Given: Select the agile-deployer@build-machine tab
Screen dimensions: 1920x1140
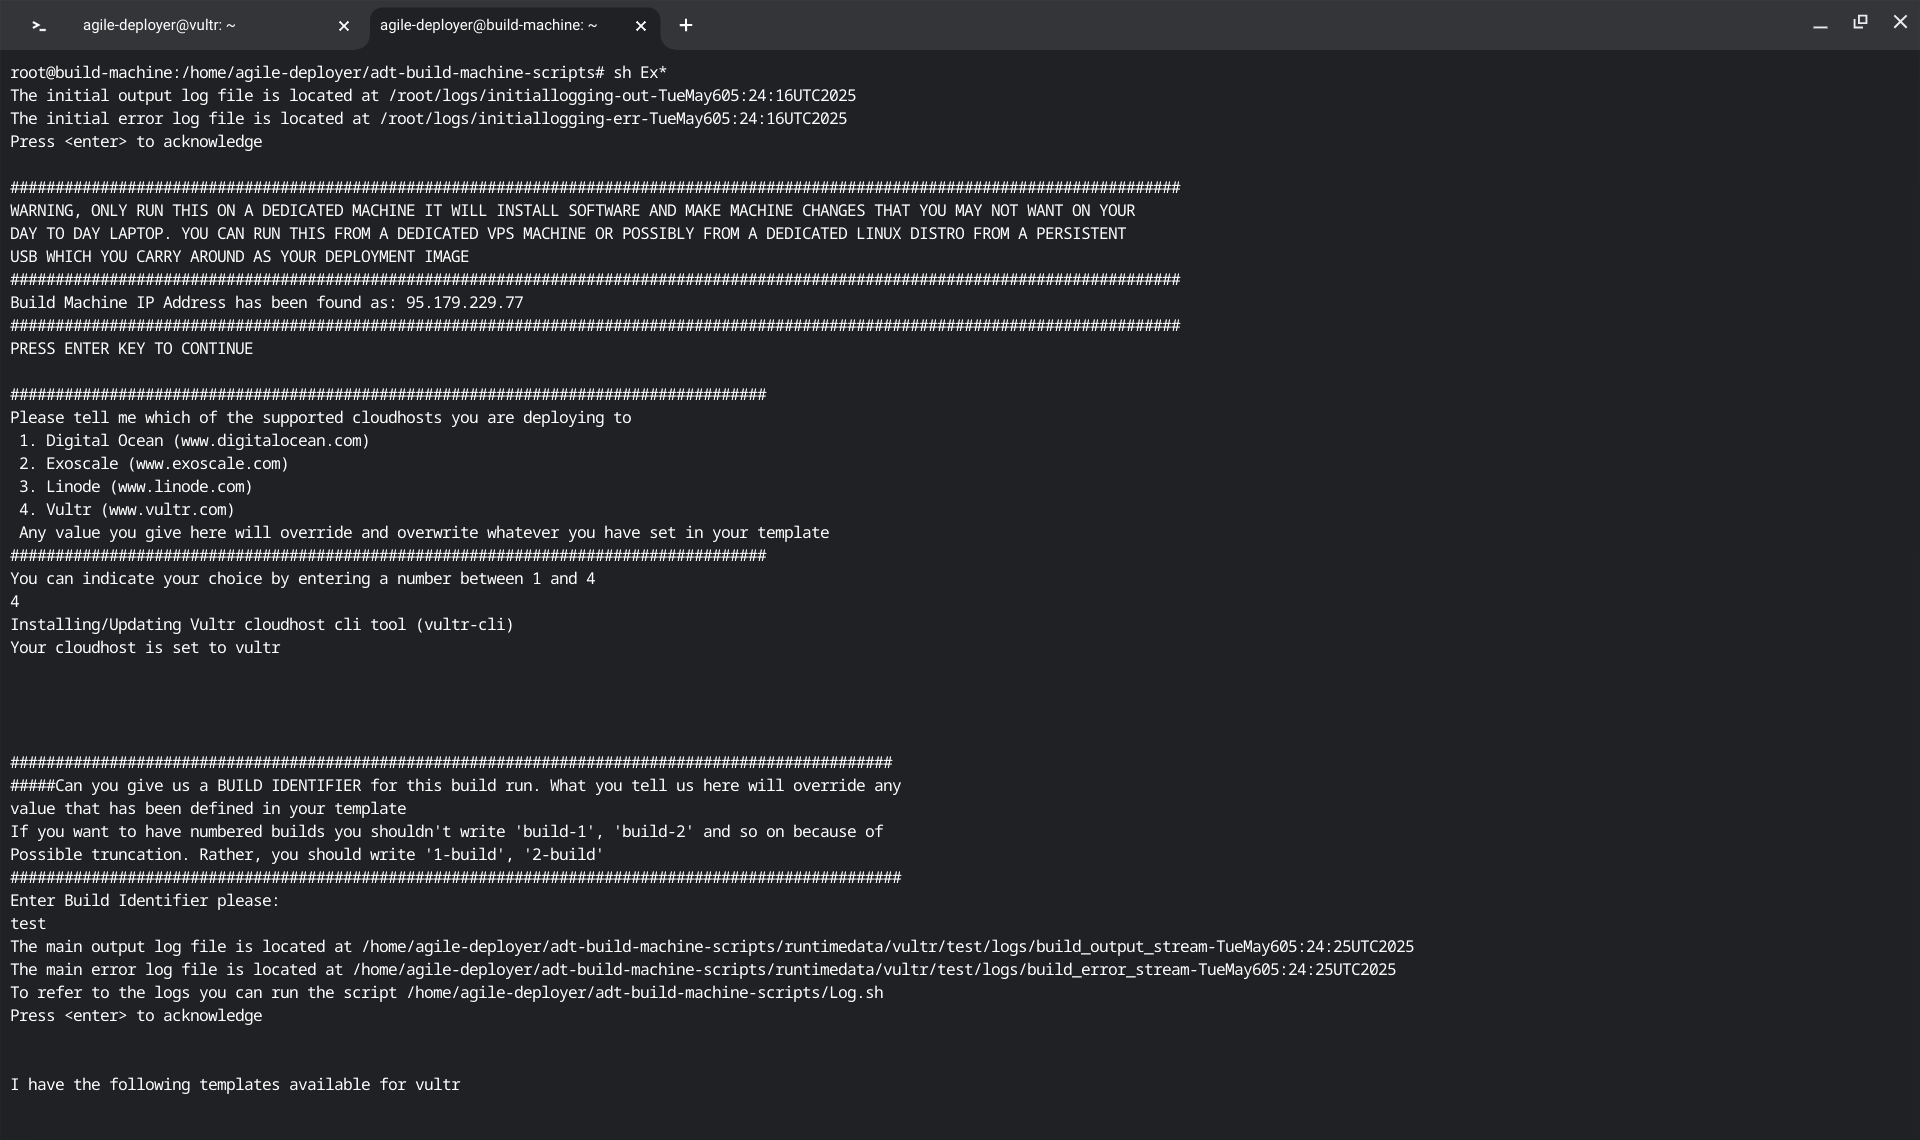Looking at the screenshot, I should 488,26.
